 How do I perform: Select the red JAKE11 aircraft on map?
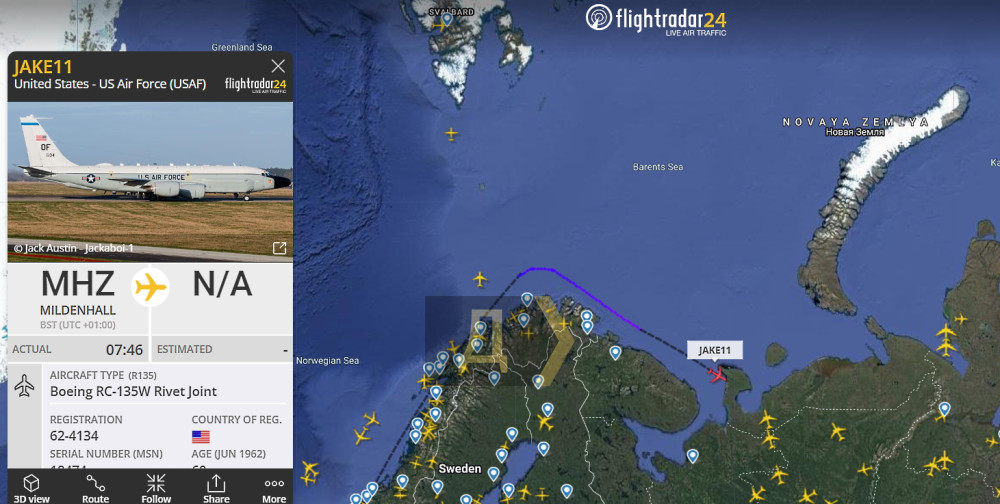(717, 373)
